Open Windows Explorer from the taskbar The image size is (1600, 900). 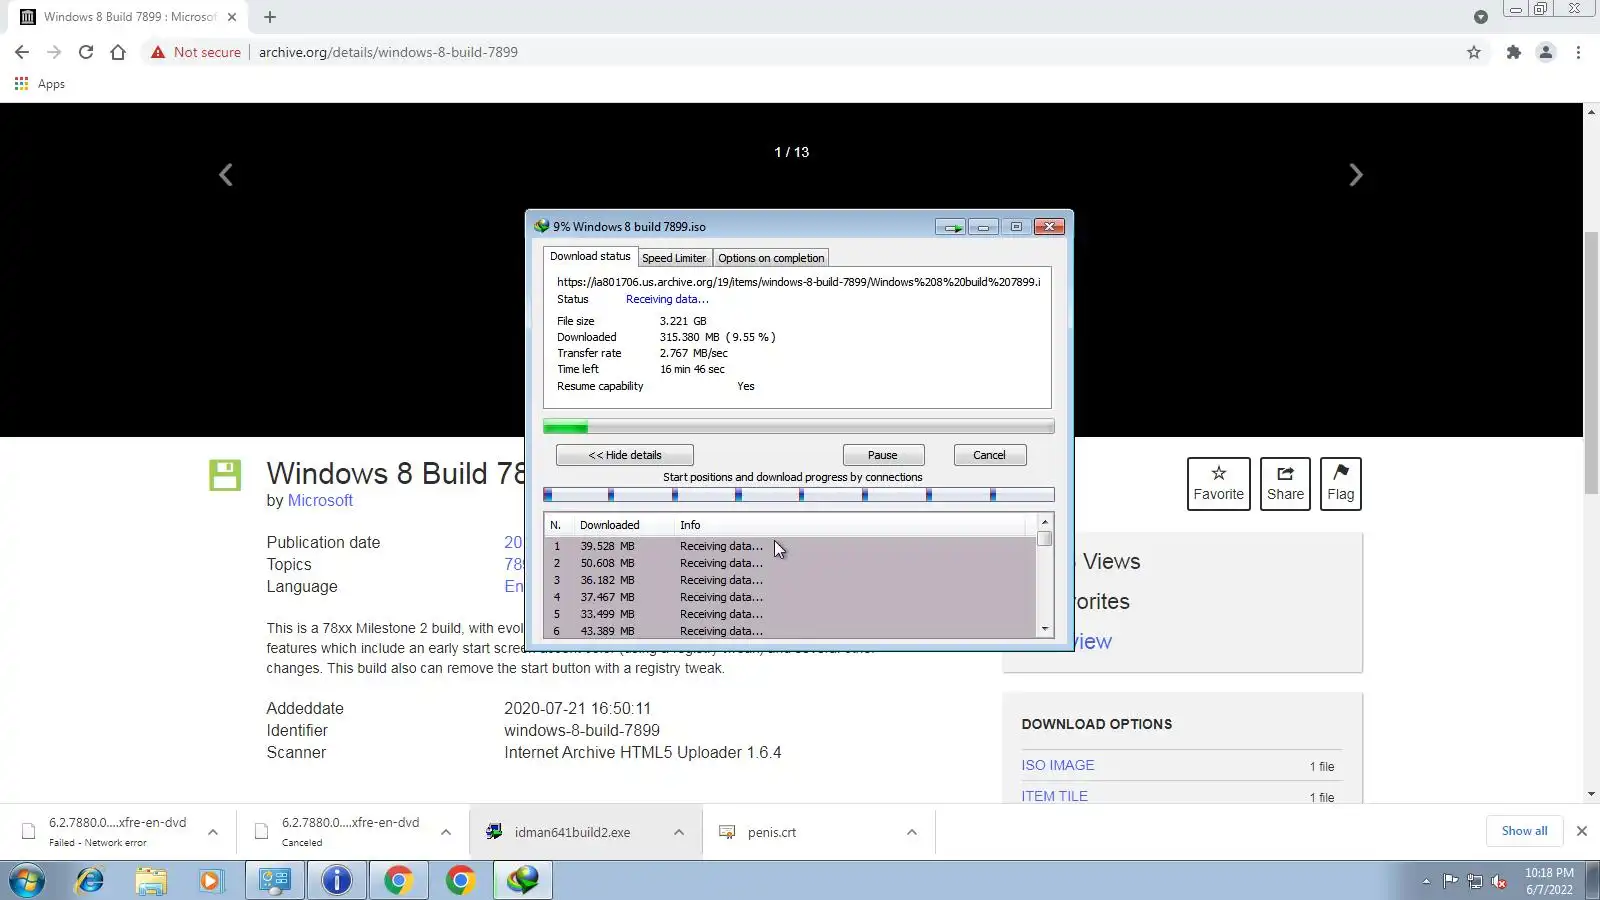pos(151,880)
